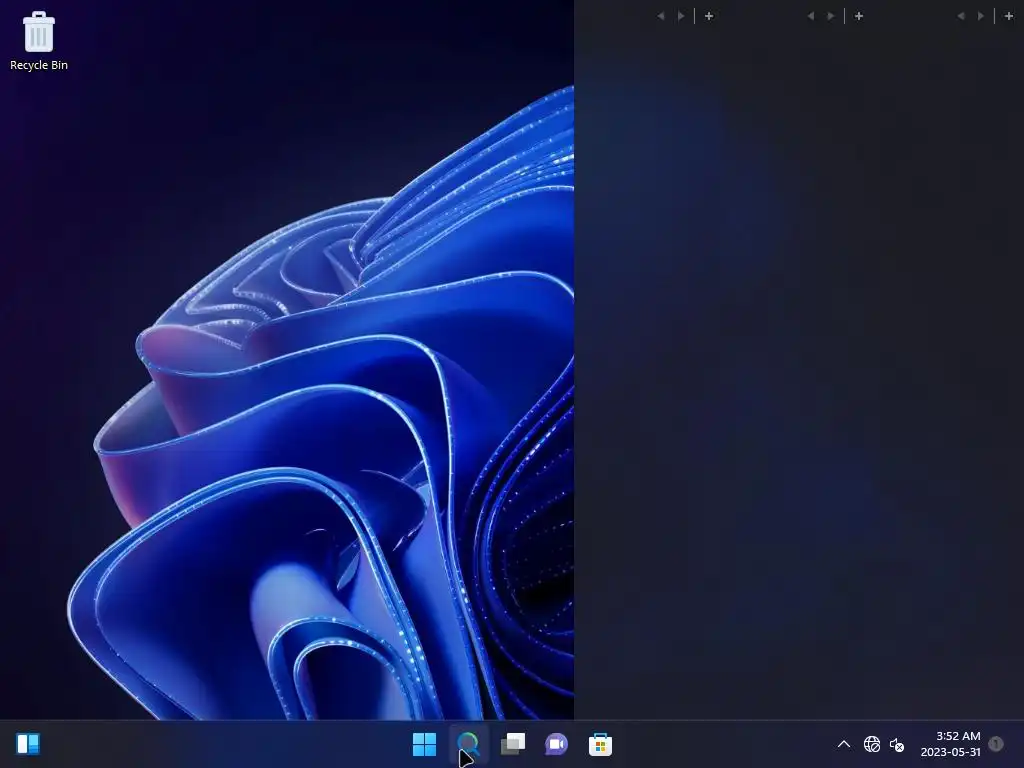The width and height of the screenshot is (1024, 768).
Task: Open Task View on the taskbar
Action: 513,744
